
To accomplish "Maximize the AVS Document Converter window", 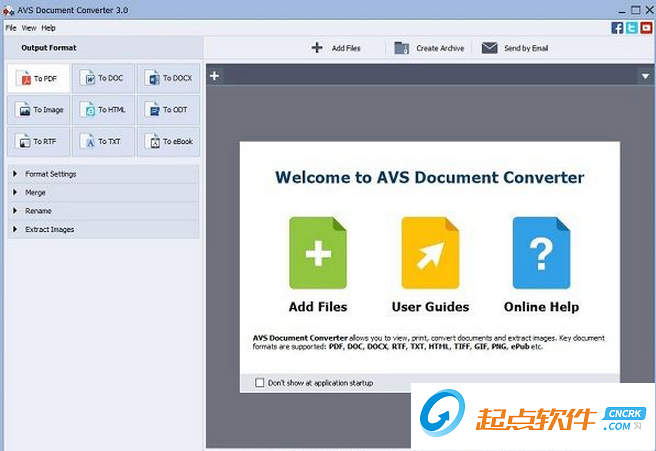I will click(636, 10).
